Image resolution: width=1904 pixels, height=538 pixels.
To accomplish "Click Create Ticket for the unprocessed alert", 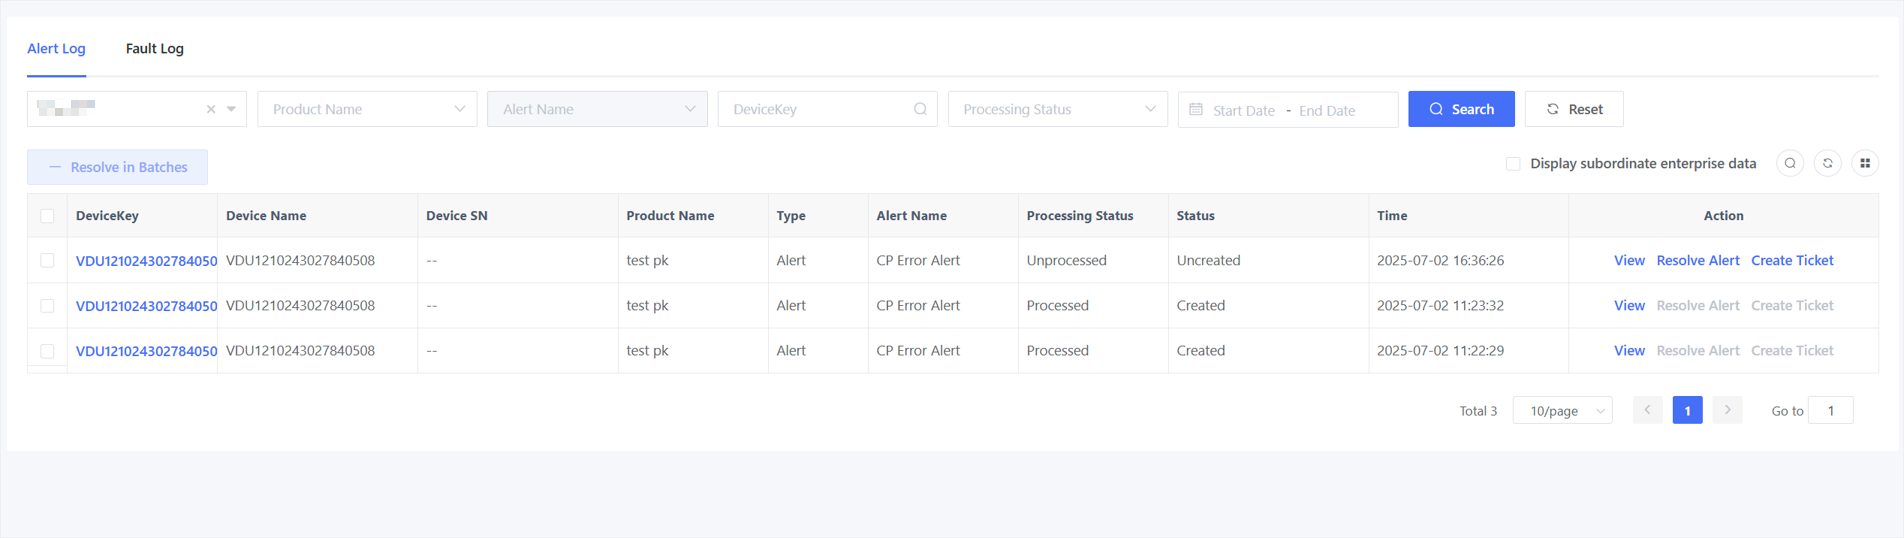I will [1792, 260].
